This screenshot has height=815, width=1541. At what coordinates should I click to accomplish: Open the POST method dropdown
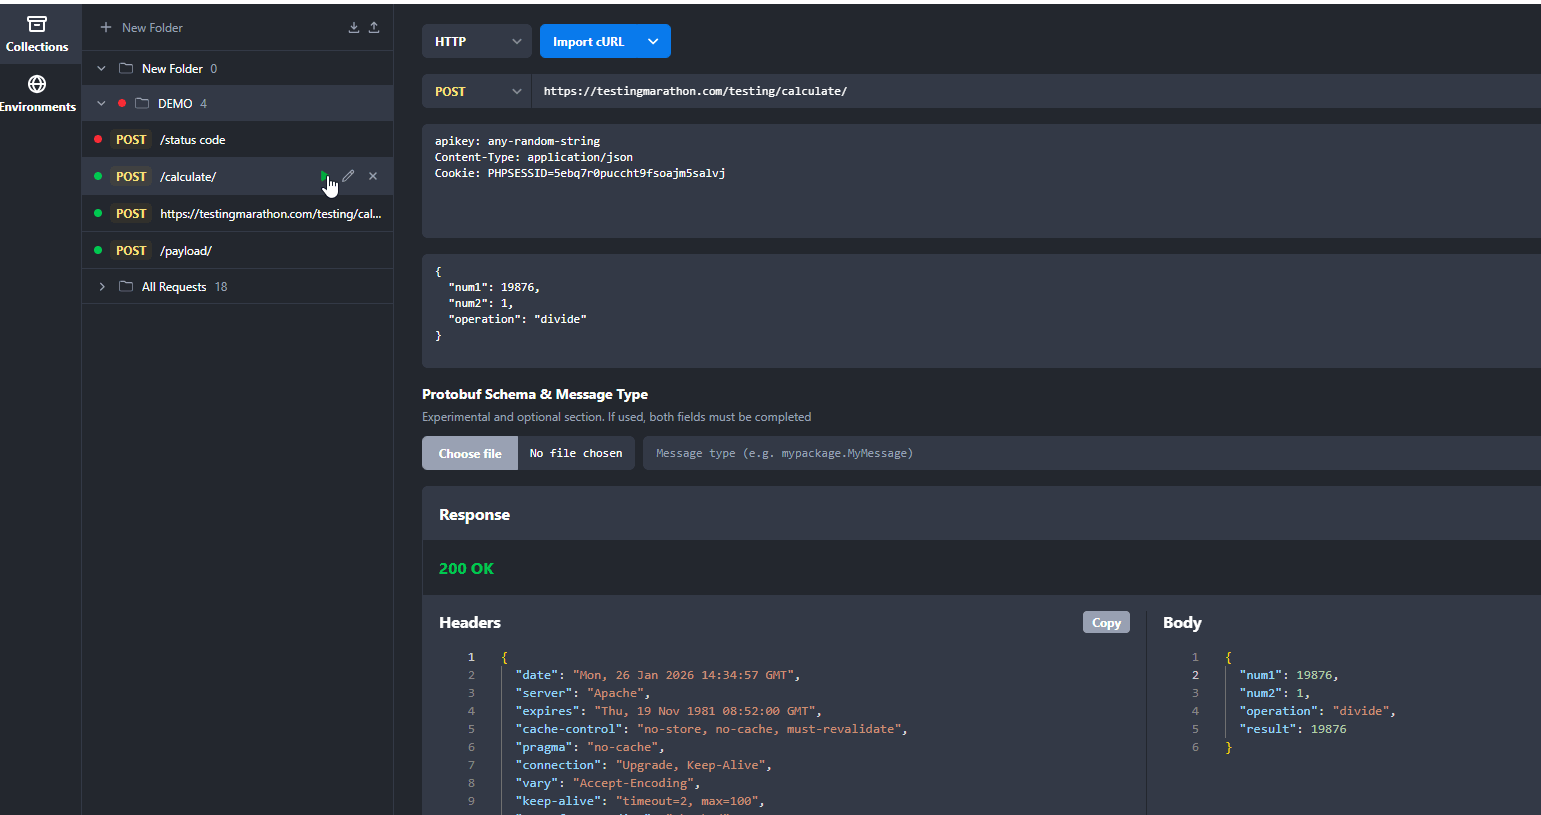476,91
